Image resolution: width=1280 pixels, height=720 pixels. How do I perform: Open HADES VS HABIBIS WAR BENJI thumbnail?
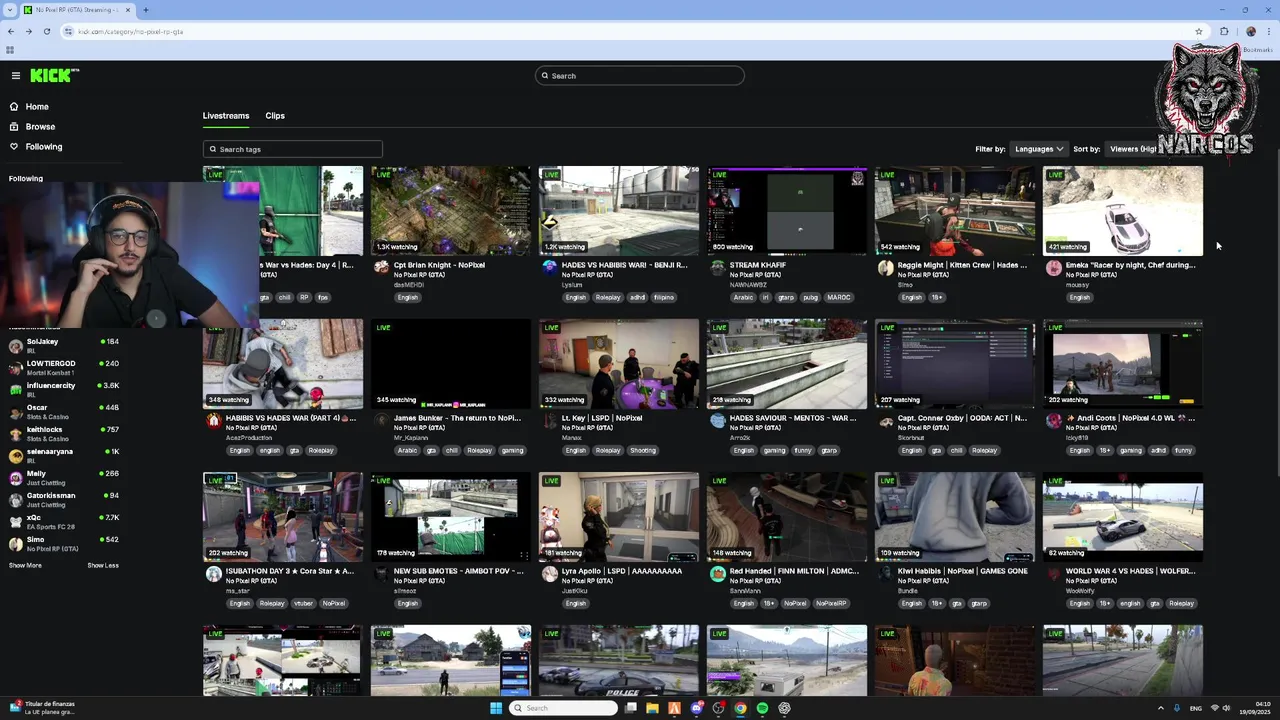pyautogui.click(x=619, y=211)
